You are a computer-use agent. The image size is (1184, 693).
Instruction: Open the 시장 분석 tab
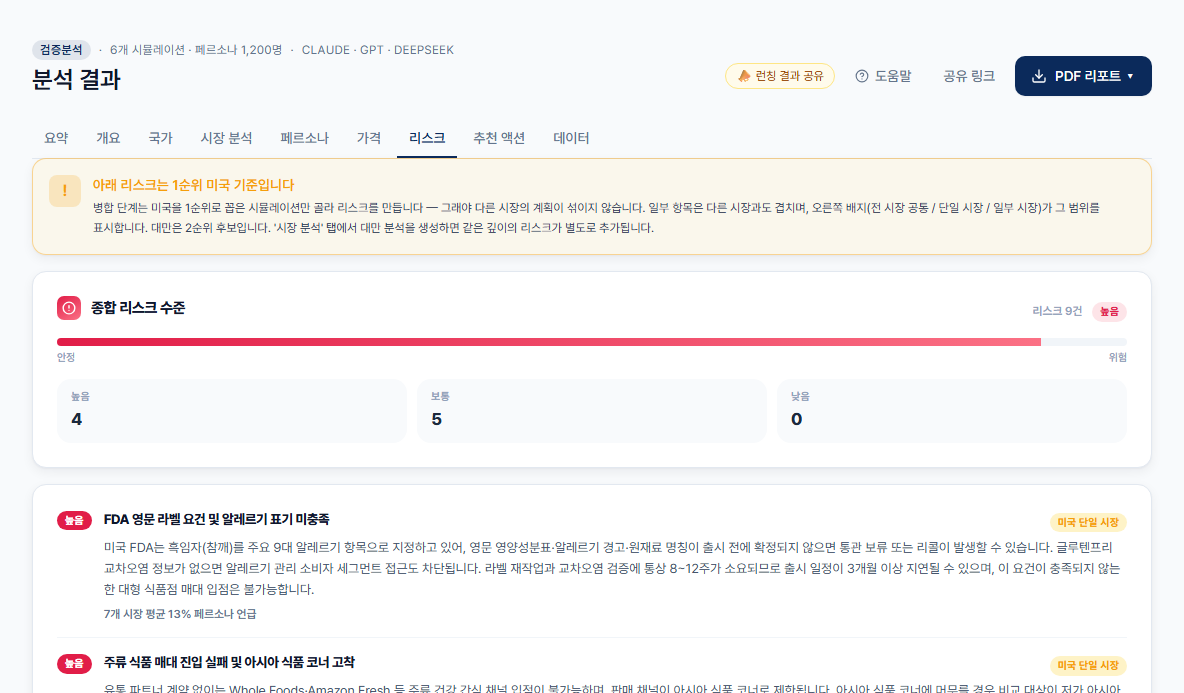pos(226,138)
